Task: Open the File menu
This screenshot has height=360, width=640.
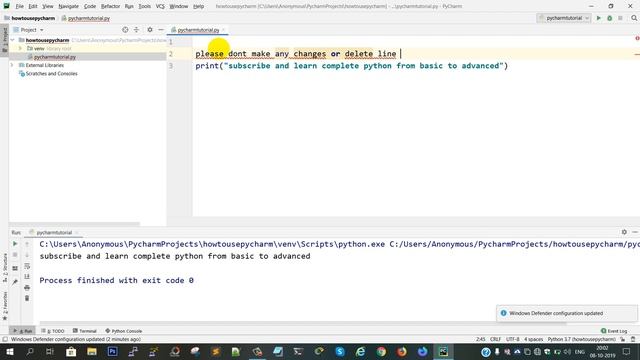Action: pos(20,6)
